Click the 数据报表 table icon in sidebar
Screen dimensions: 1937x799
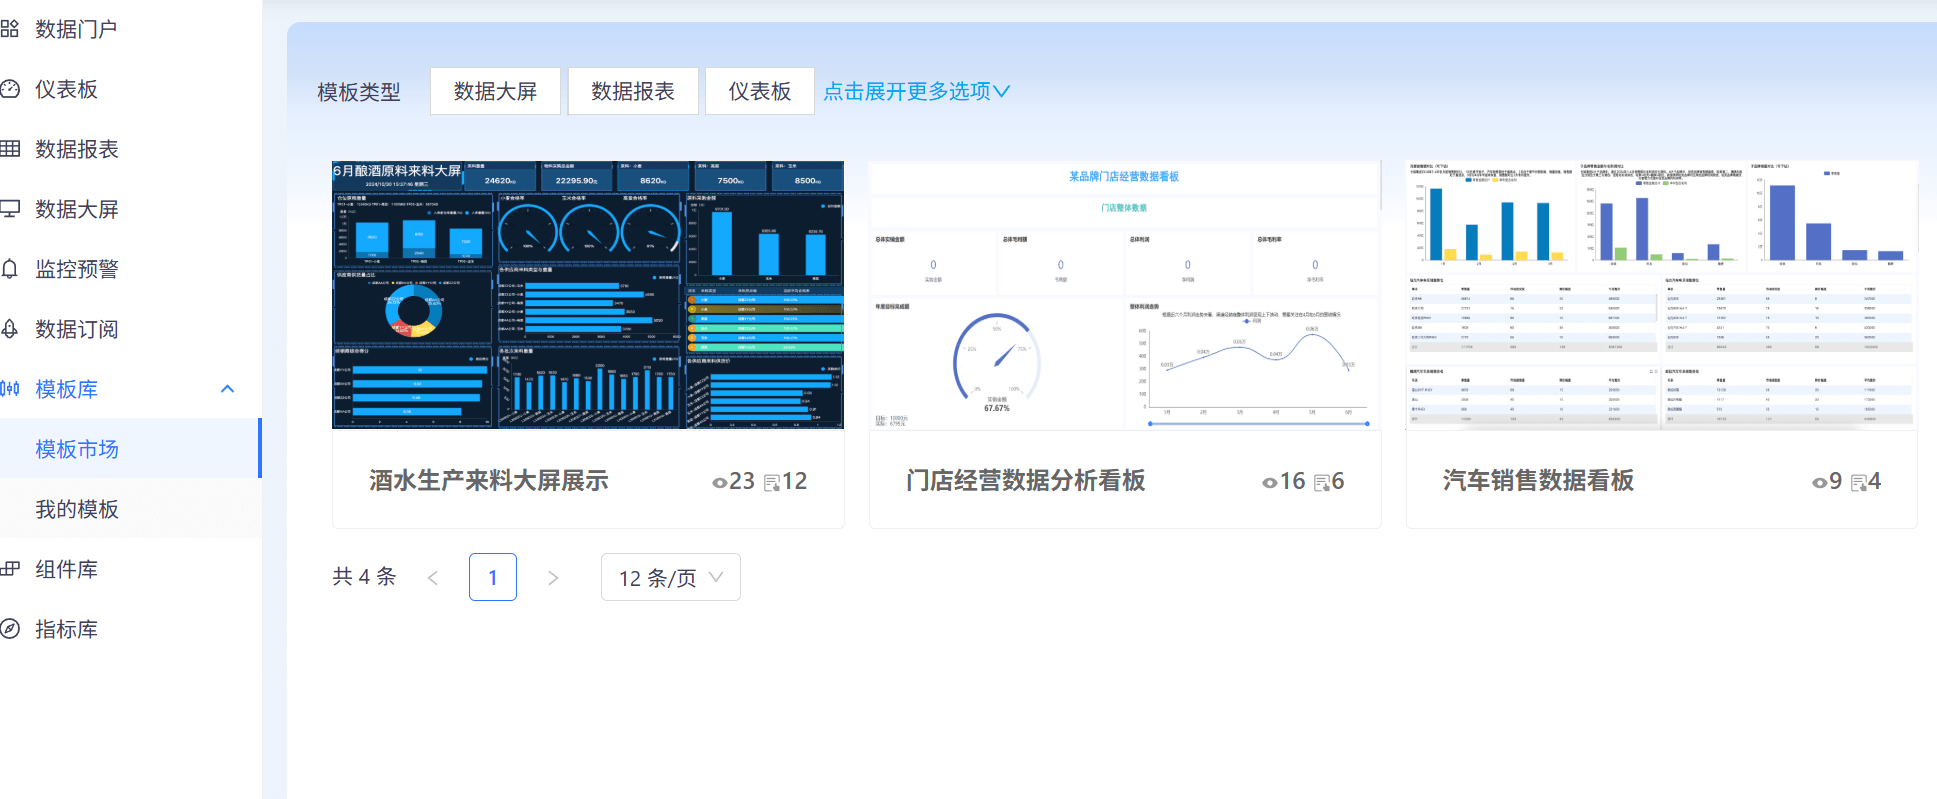tap(10, 149)
